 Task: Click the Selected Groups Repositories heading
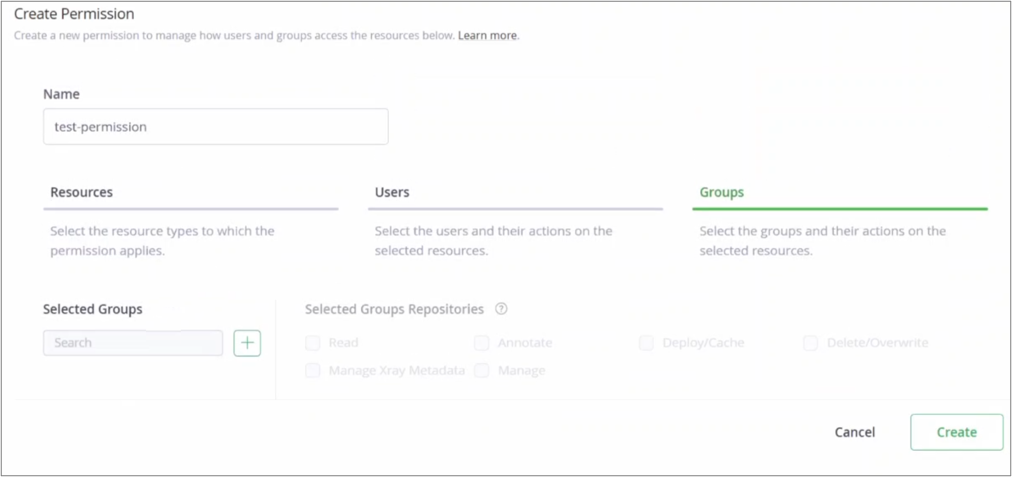coord(394,309)
